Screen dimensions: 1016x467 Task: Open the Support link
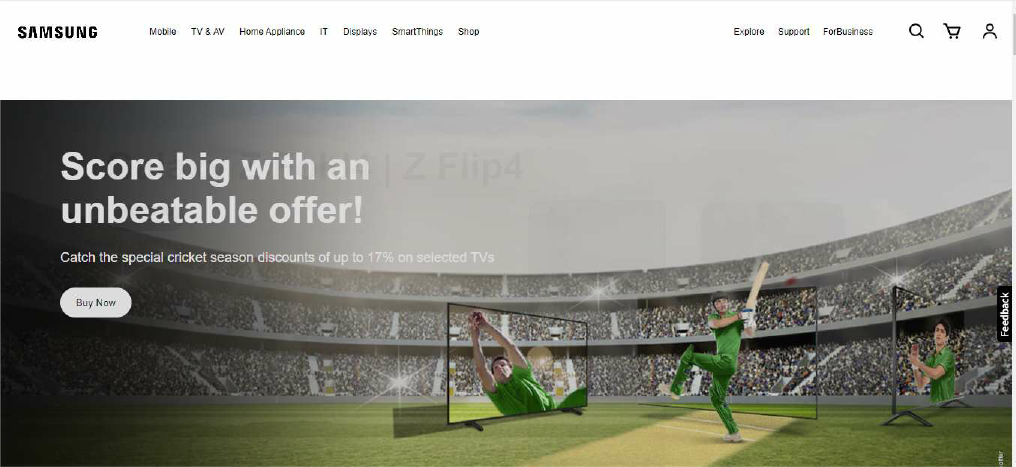pos(794,32)
